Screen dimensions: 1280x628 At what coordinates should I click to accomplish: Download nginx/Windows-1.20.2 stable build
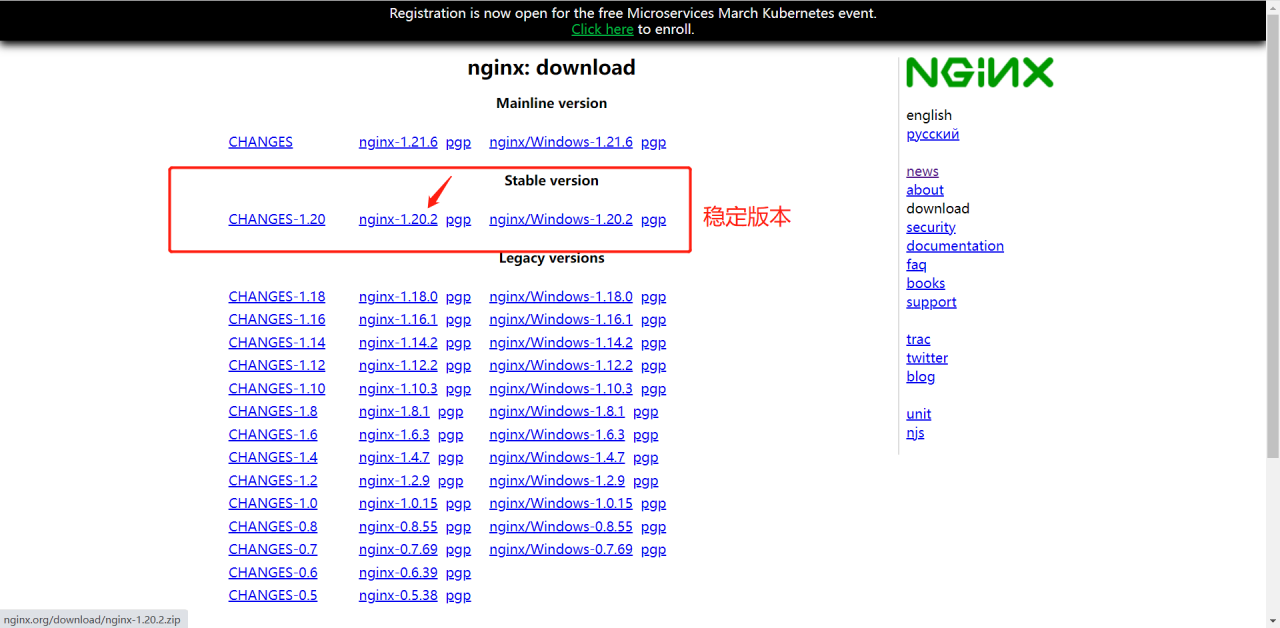(561, 219)
